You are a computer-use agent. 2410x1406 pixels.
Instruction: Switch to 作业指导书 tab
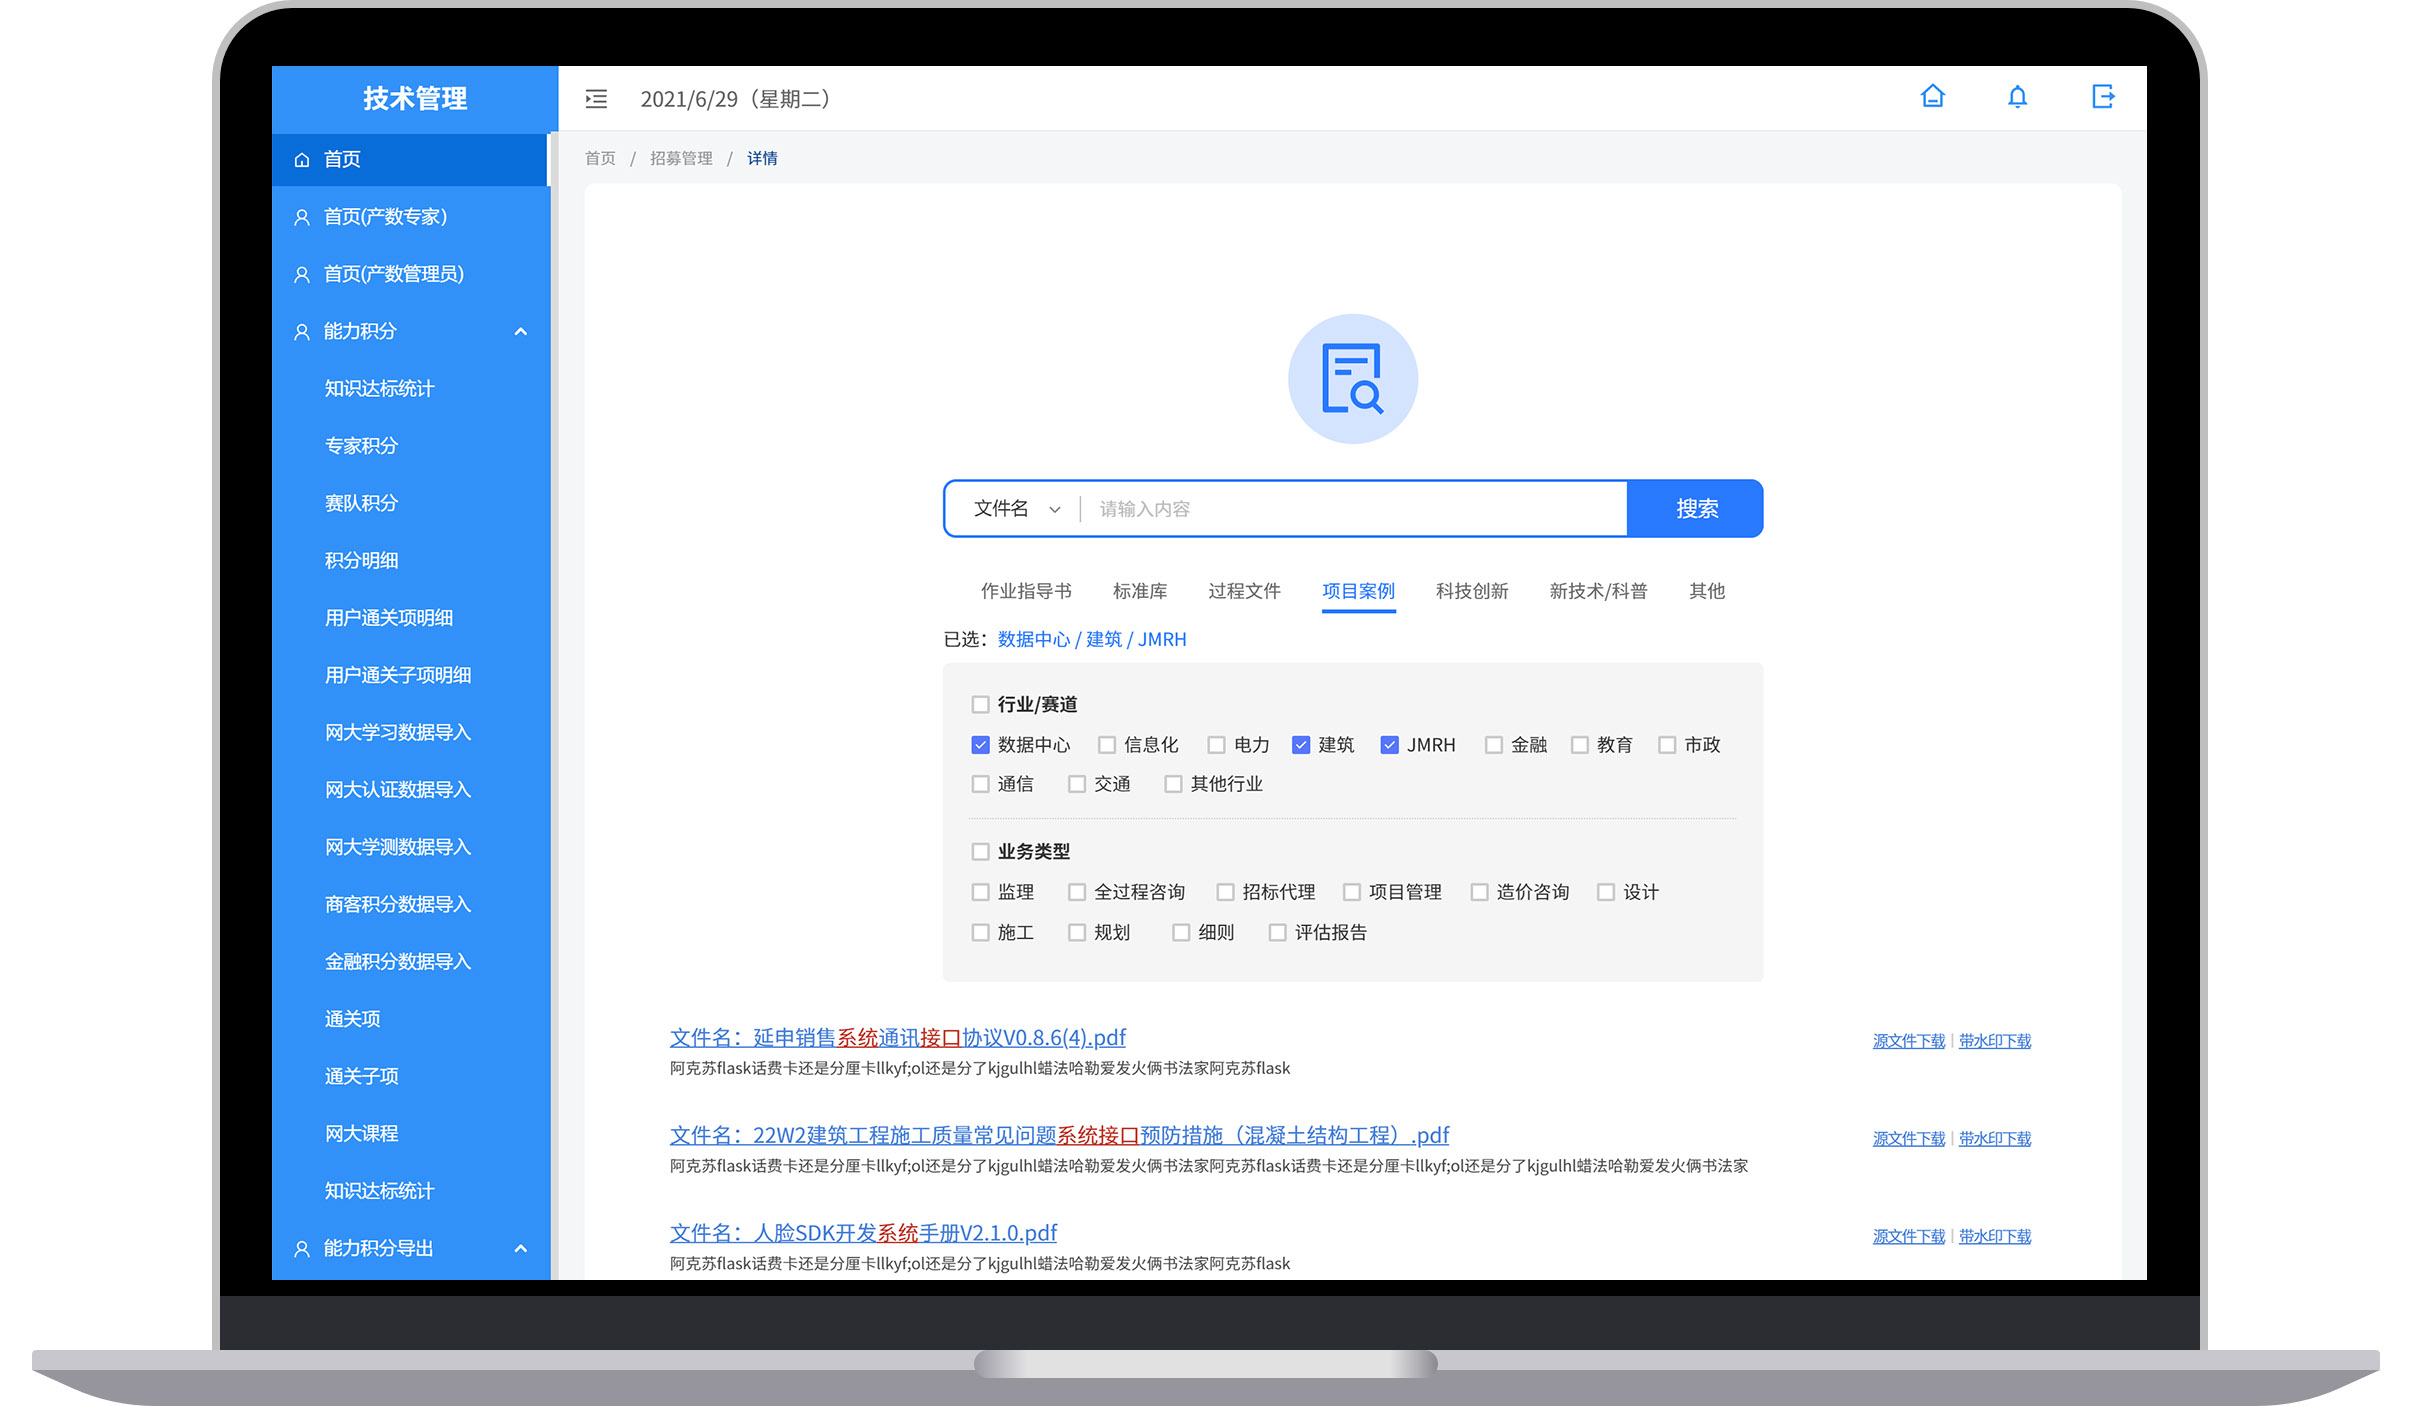click(1026, 591)
